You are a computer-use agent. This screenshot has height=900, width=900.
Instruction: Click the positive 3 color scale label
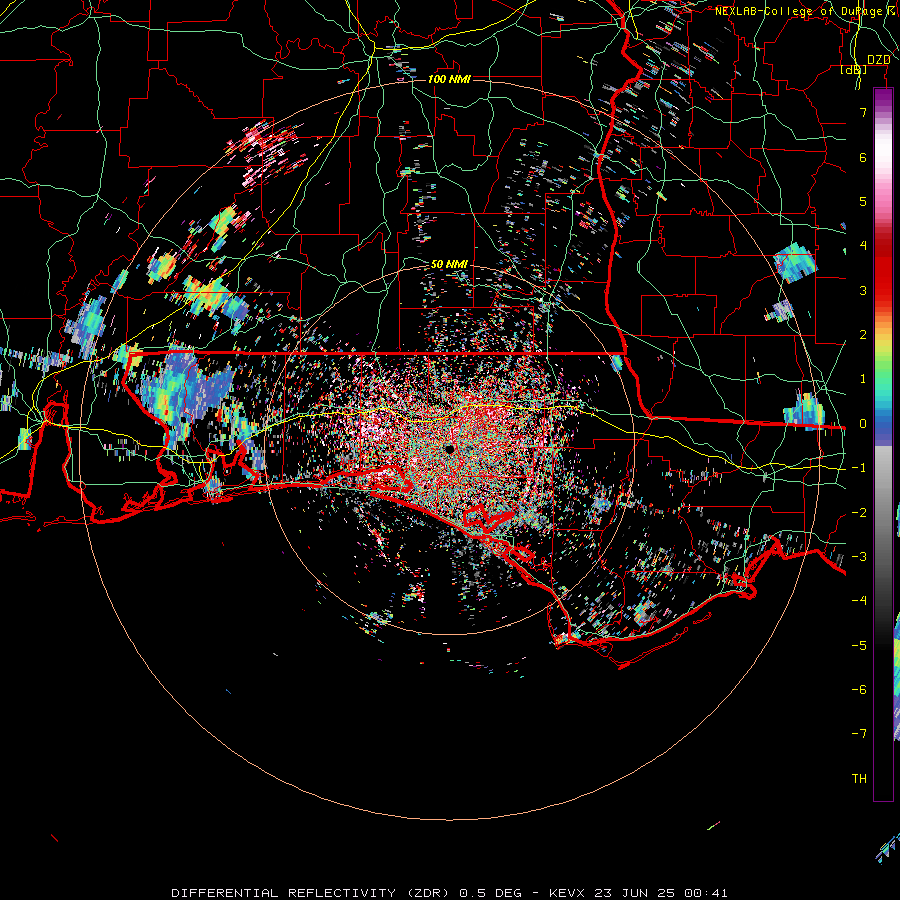click(x=863, y=290)
